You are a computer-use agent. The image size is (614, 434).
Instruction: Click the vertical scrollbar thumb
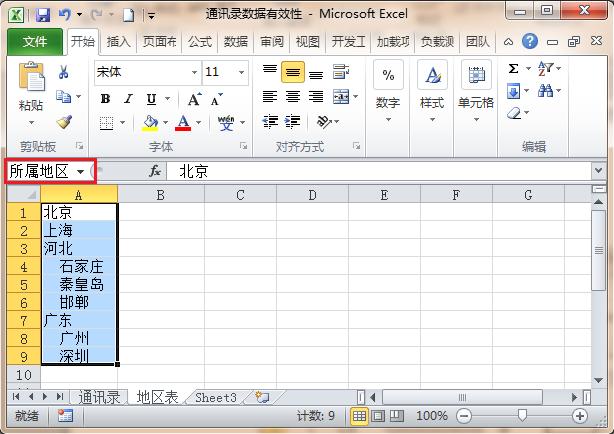[x=598, y=250]
